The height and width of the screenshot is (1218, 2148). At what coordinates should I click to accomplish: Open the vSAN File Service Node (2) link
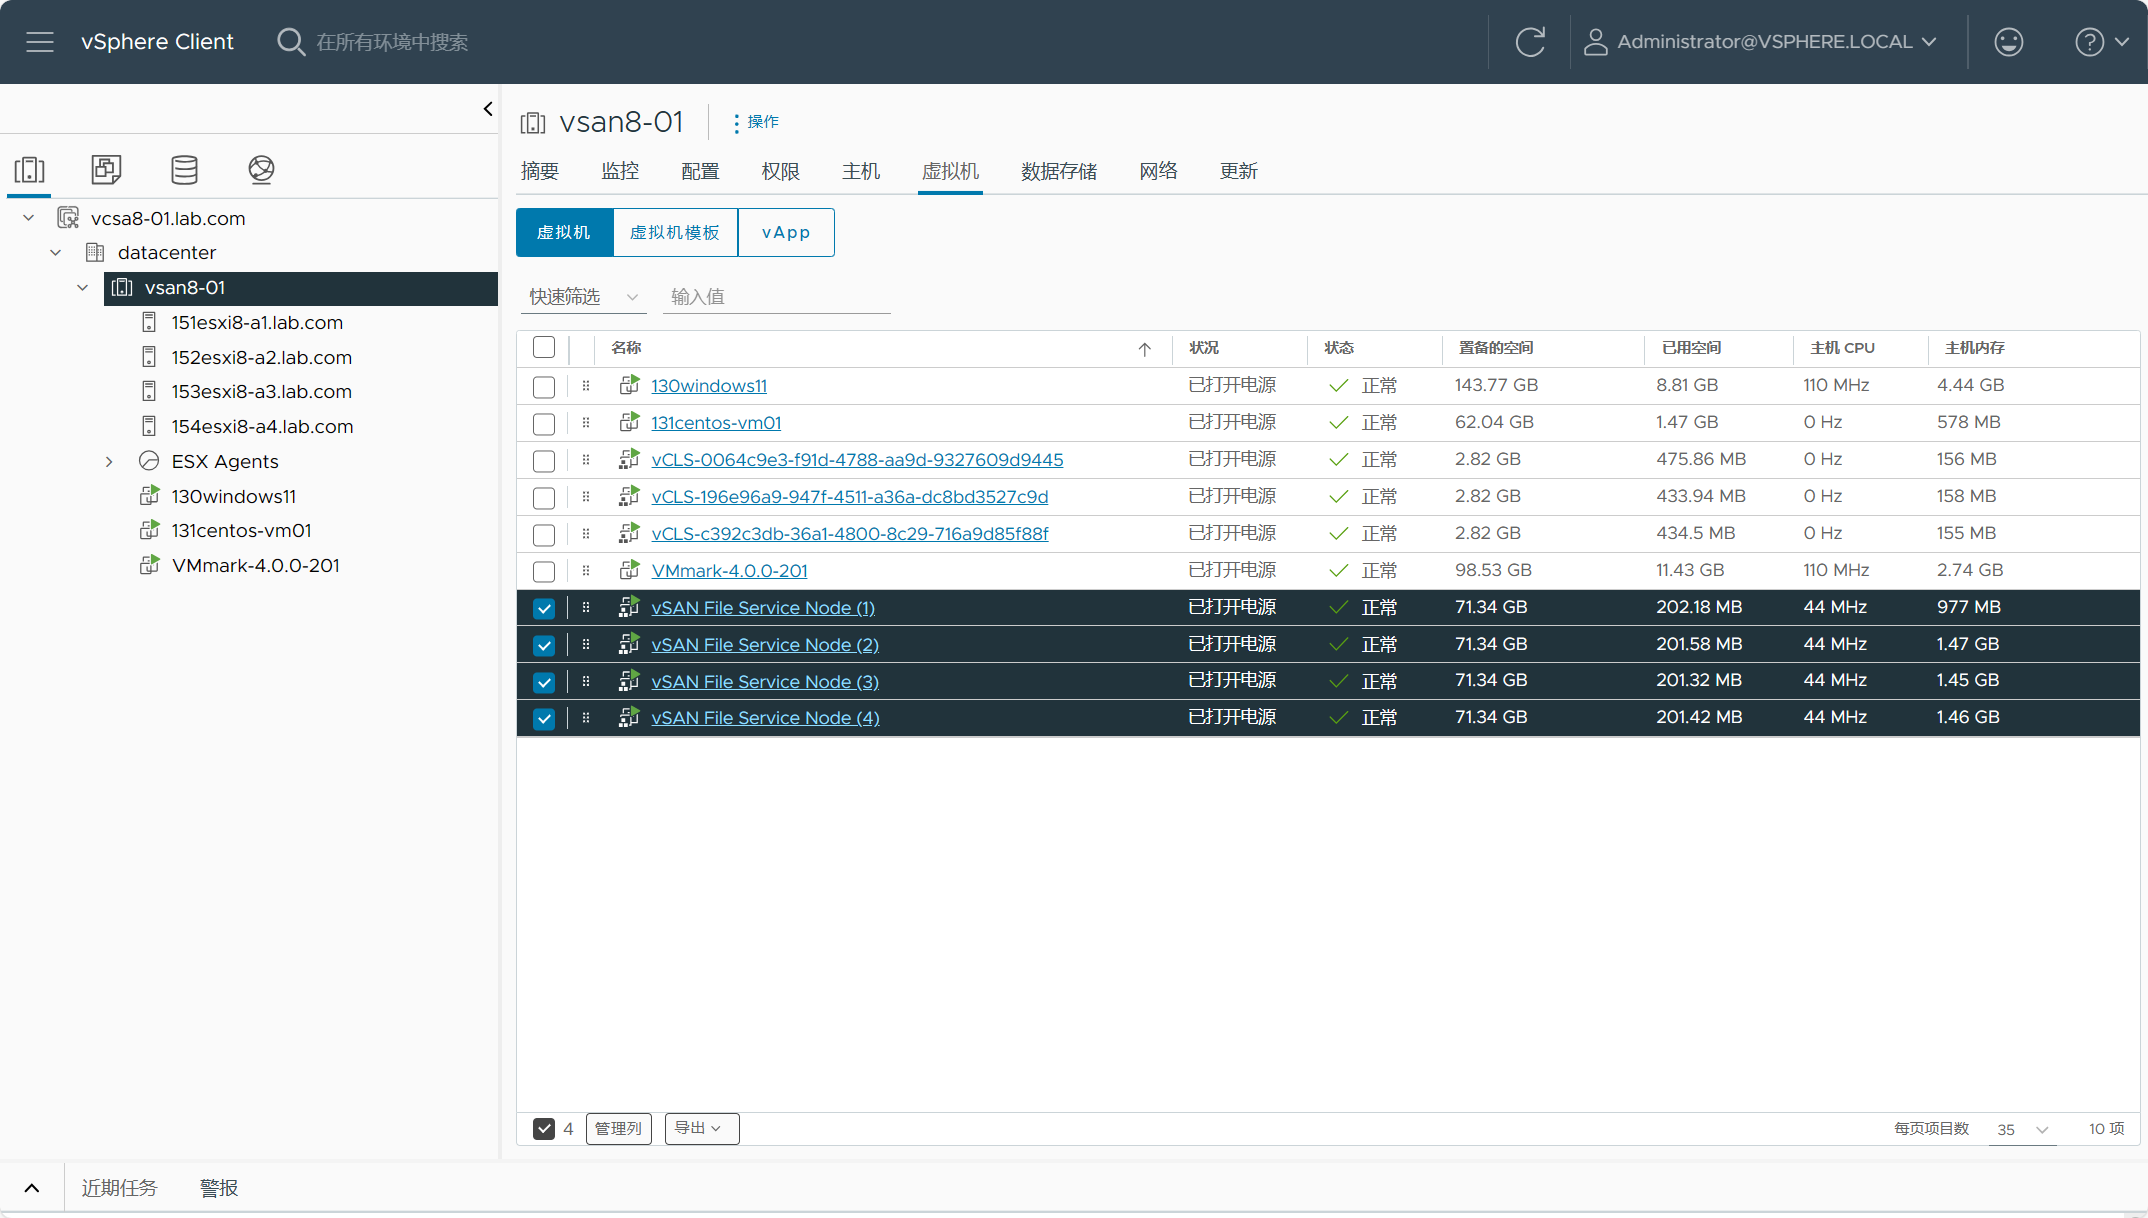(x=765, y=645)
